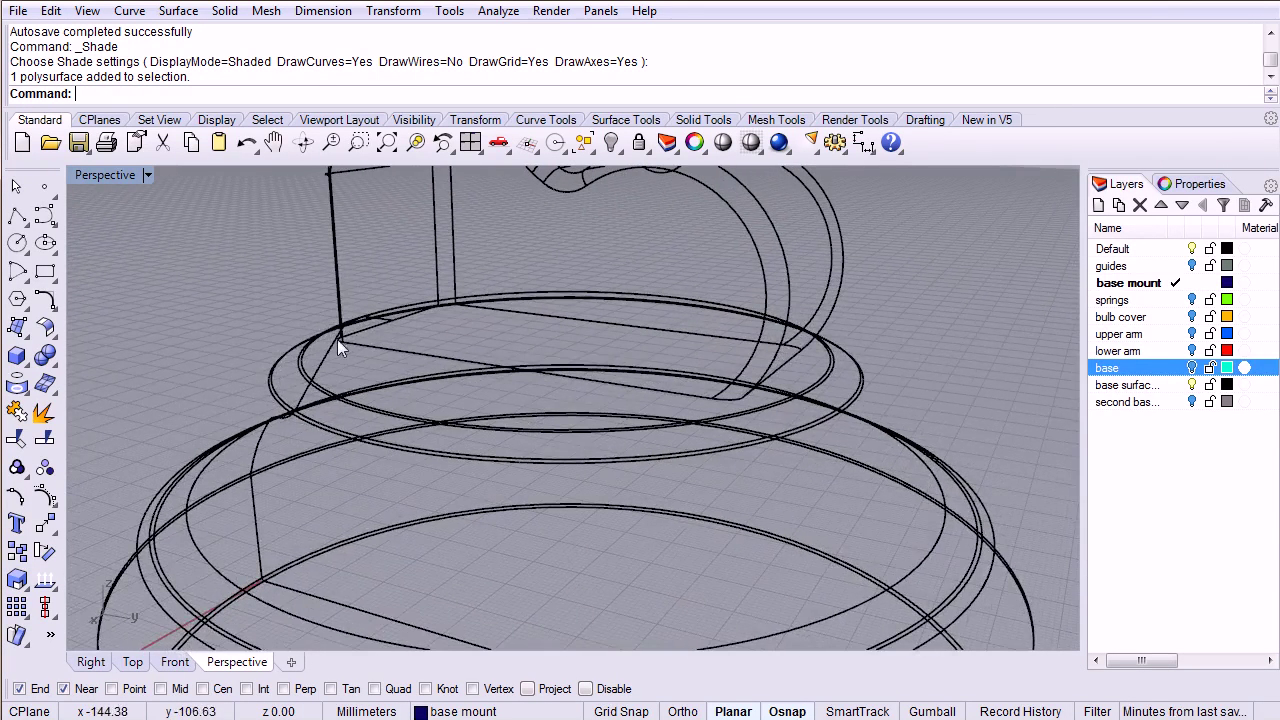This screenshot has width=1280, height=720.
Task: Toggle the Mid osnap checkbox
Action: coord(162,689)
